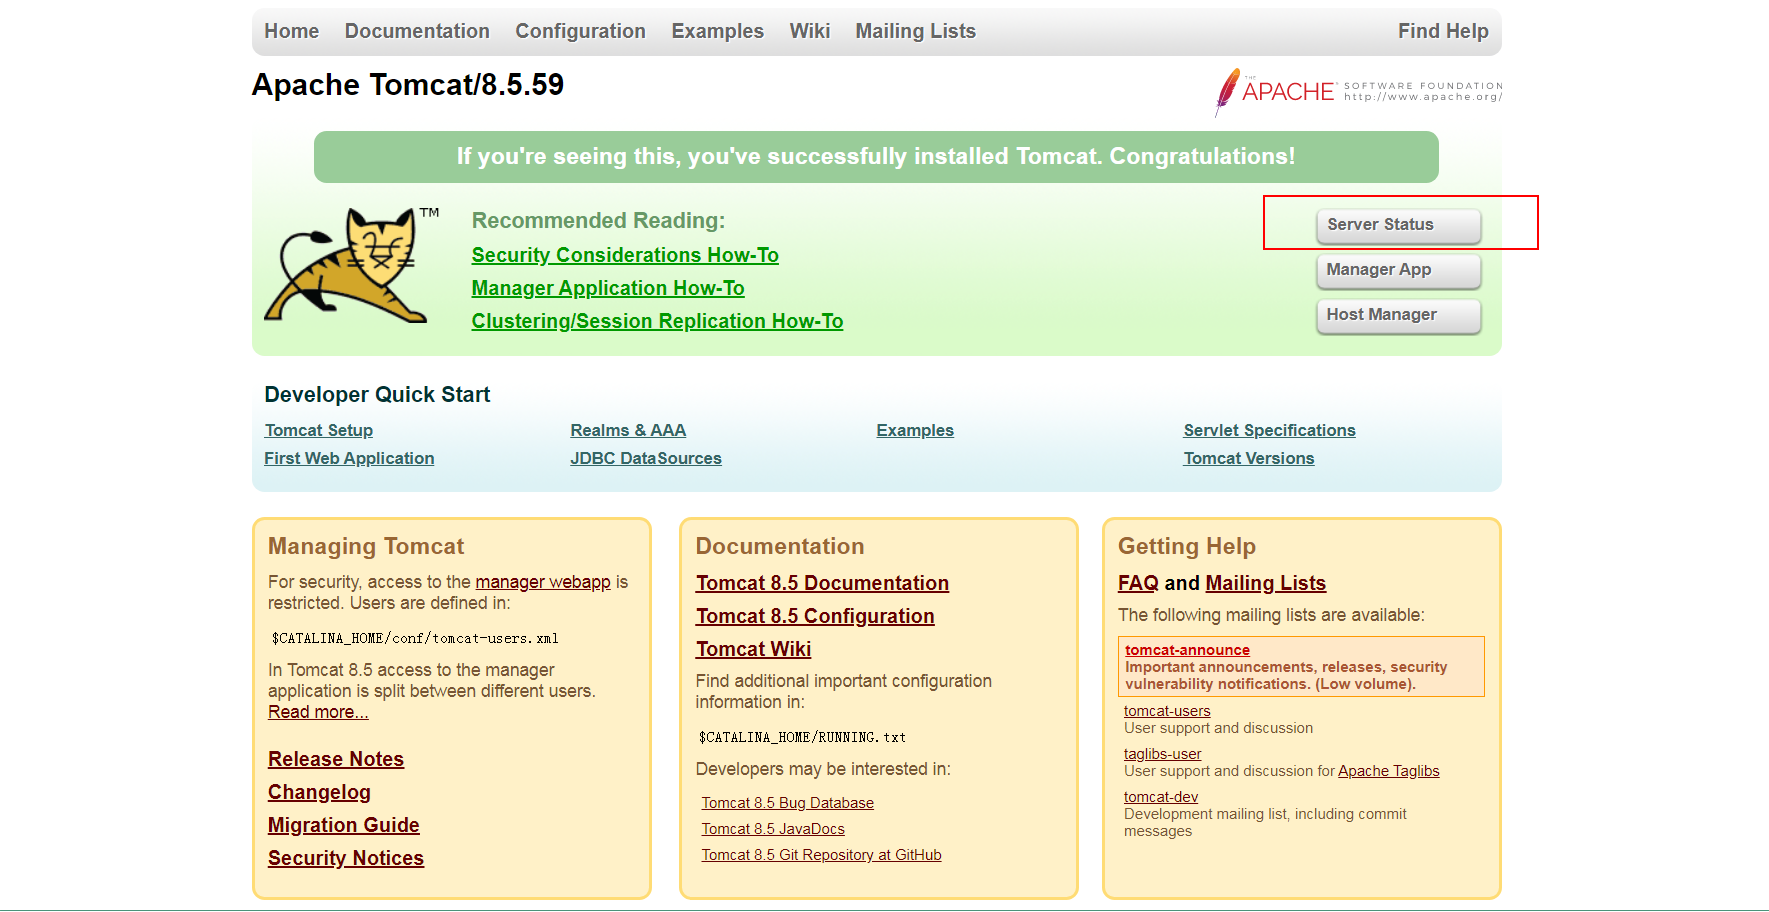This screenshot has height=912, width=1769.
Task: Open Tomcat 8.5 Git Repository at GitHub
Action: tap(821, 855)
